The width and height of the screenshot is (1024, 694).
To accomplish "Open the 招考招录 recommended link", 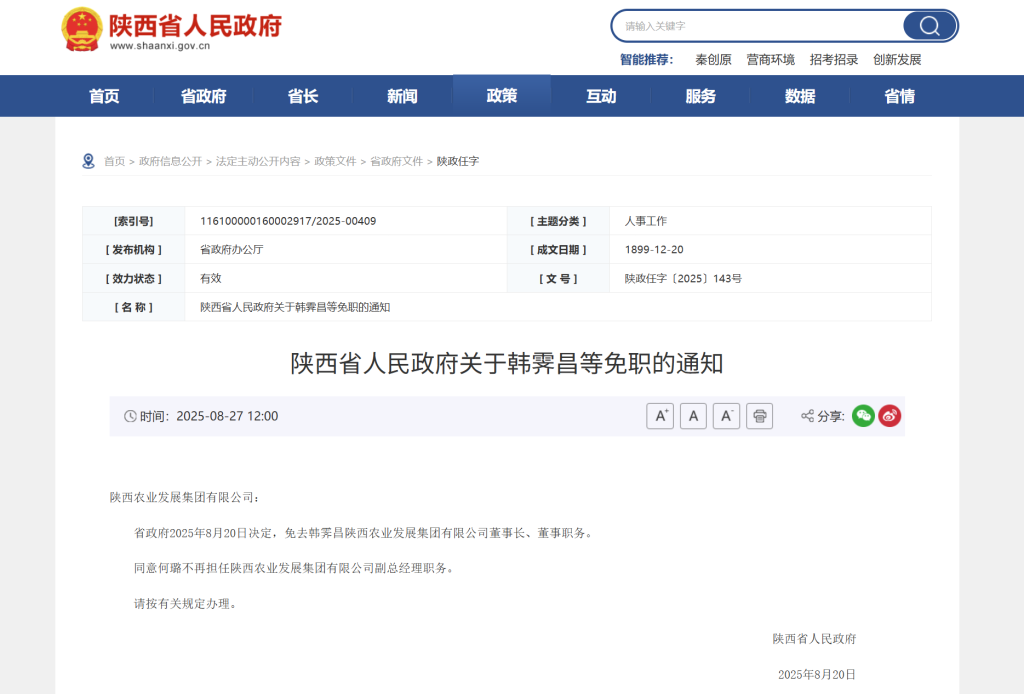I will (834, 60).
